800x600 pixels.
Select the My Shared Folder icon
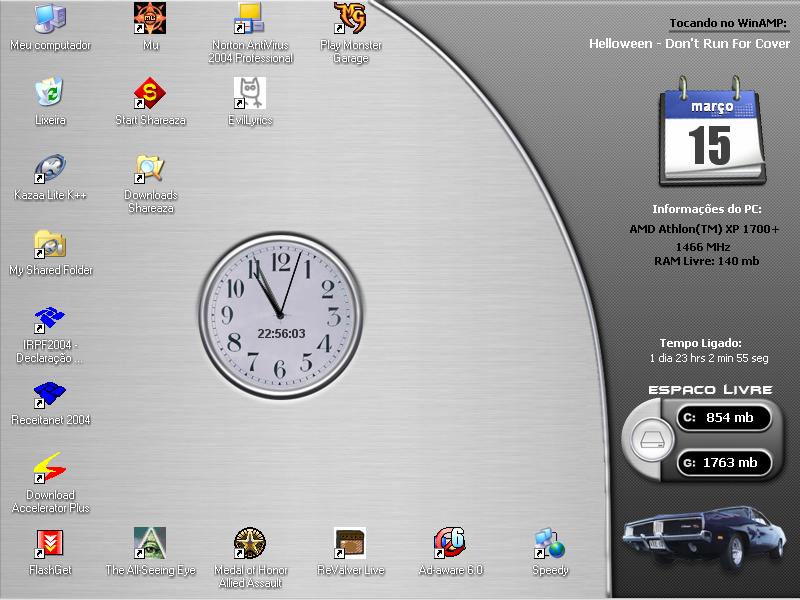(x=50, y=243)
